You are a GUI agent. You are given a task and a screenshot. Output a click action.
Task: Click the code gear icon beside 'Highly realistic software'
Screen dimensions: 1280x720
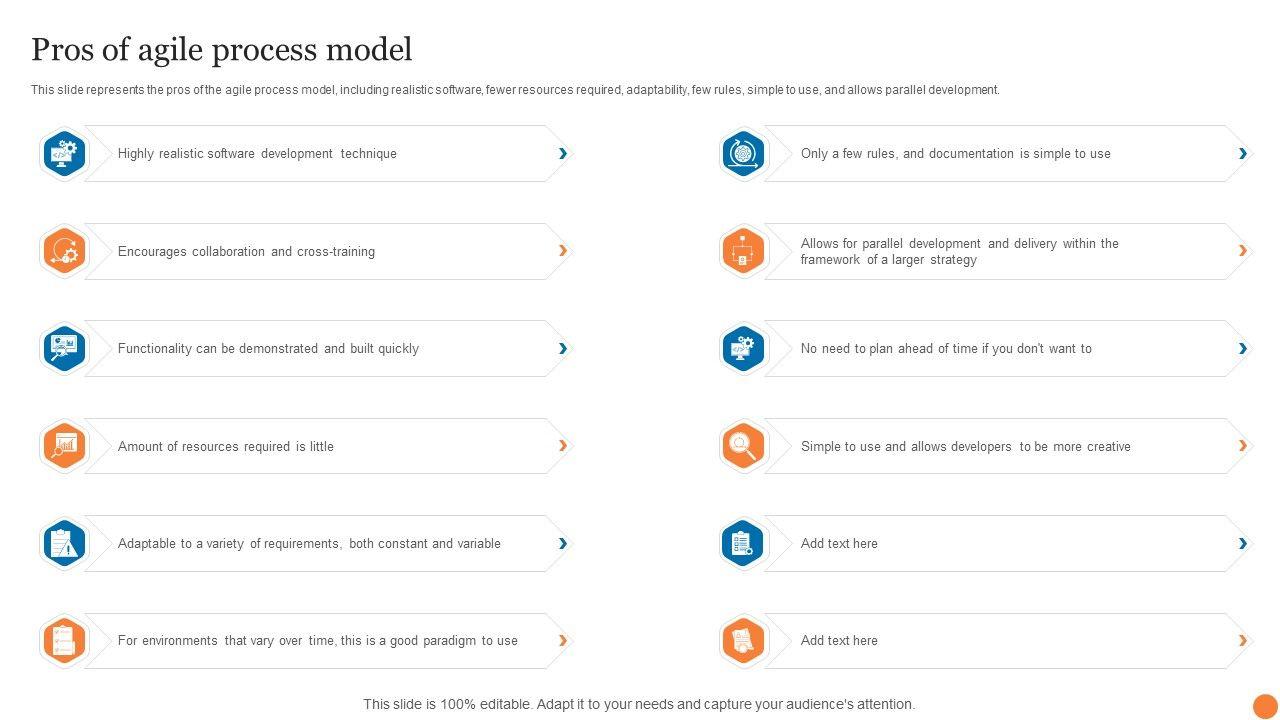point(64,153)
